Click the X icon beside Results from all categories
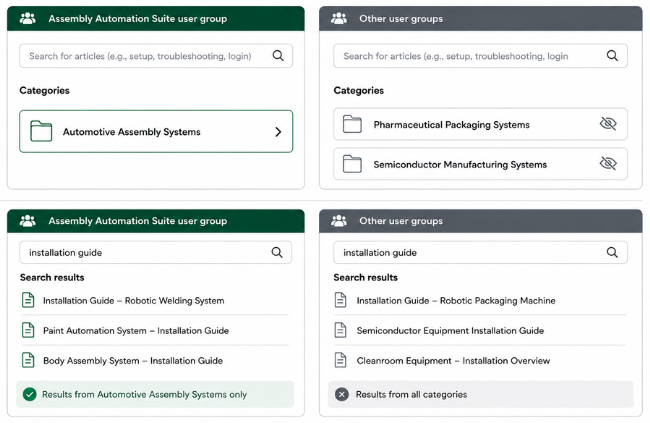 [x=342, y=394]
